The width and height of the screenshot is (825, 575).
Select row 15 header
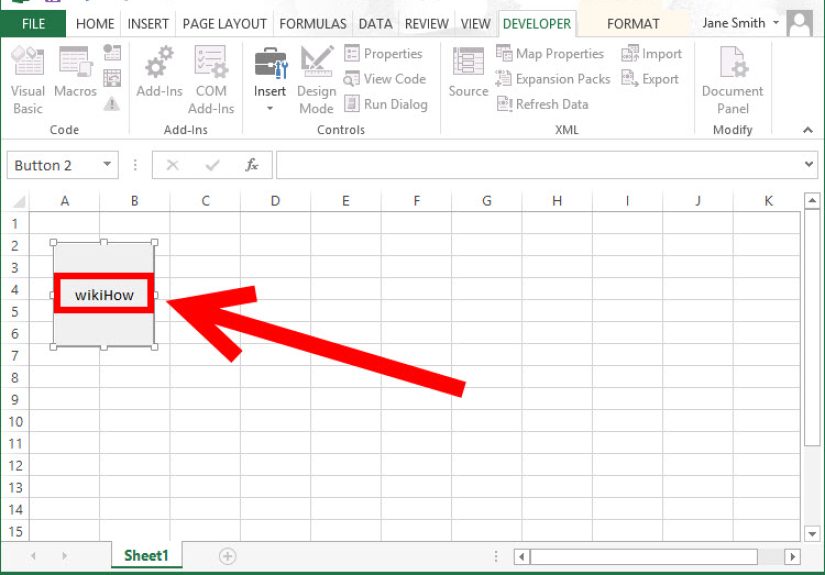pos(15,531)
